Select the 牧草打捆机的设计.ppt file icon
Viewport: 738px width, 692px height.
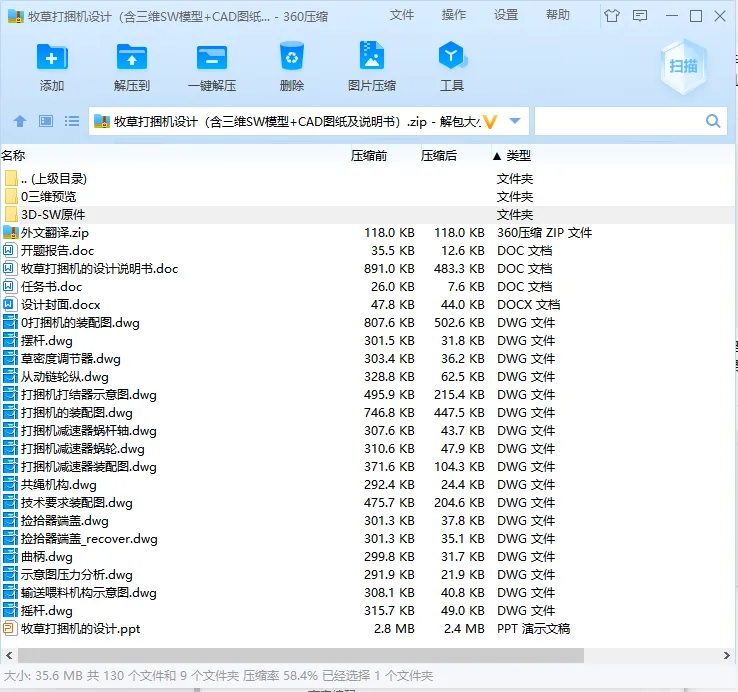point(9,628)
